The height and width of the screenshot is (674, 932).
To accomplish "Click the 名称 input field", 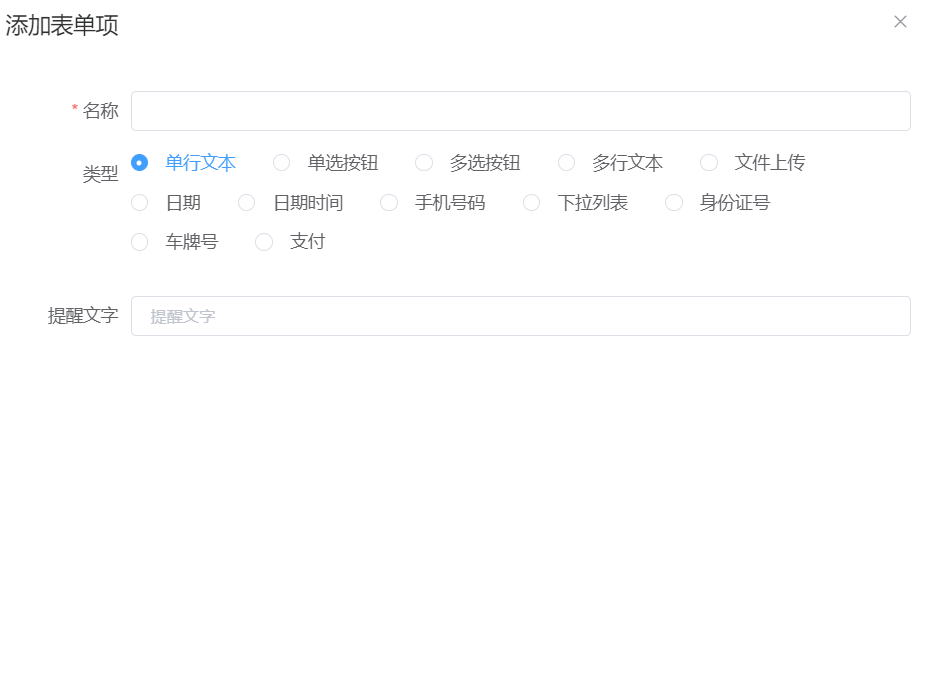I will coord(521,111).
